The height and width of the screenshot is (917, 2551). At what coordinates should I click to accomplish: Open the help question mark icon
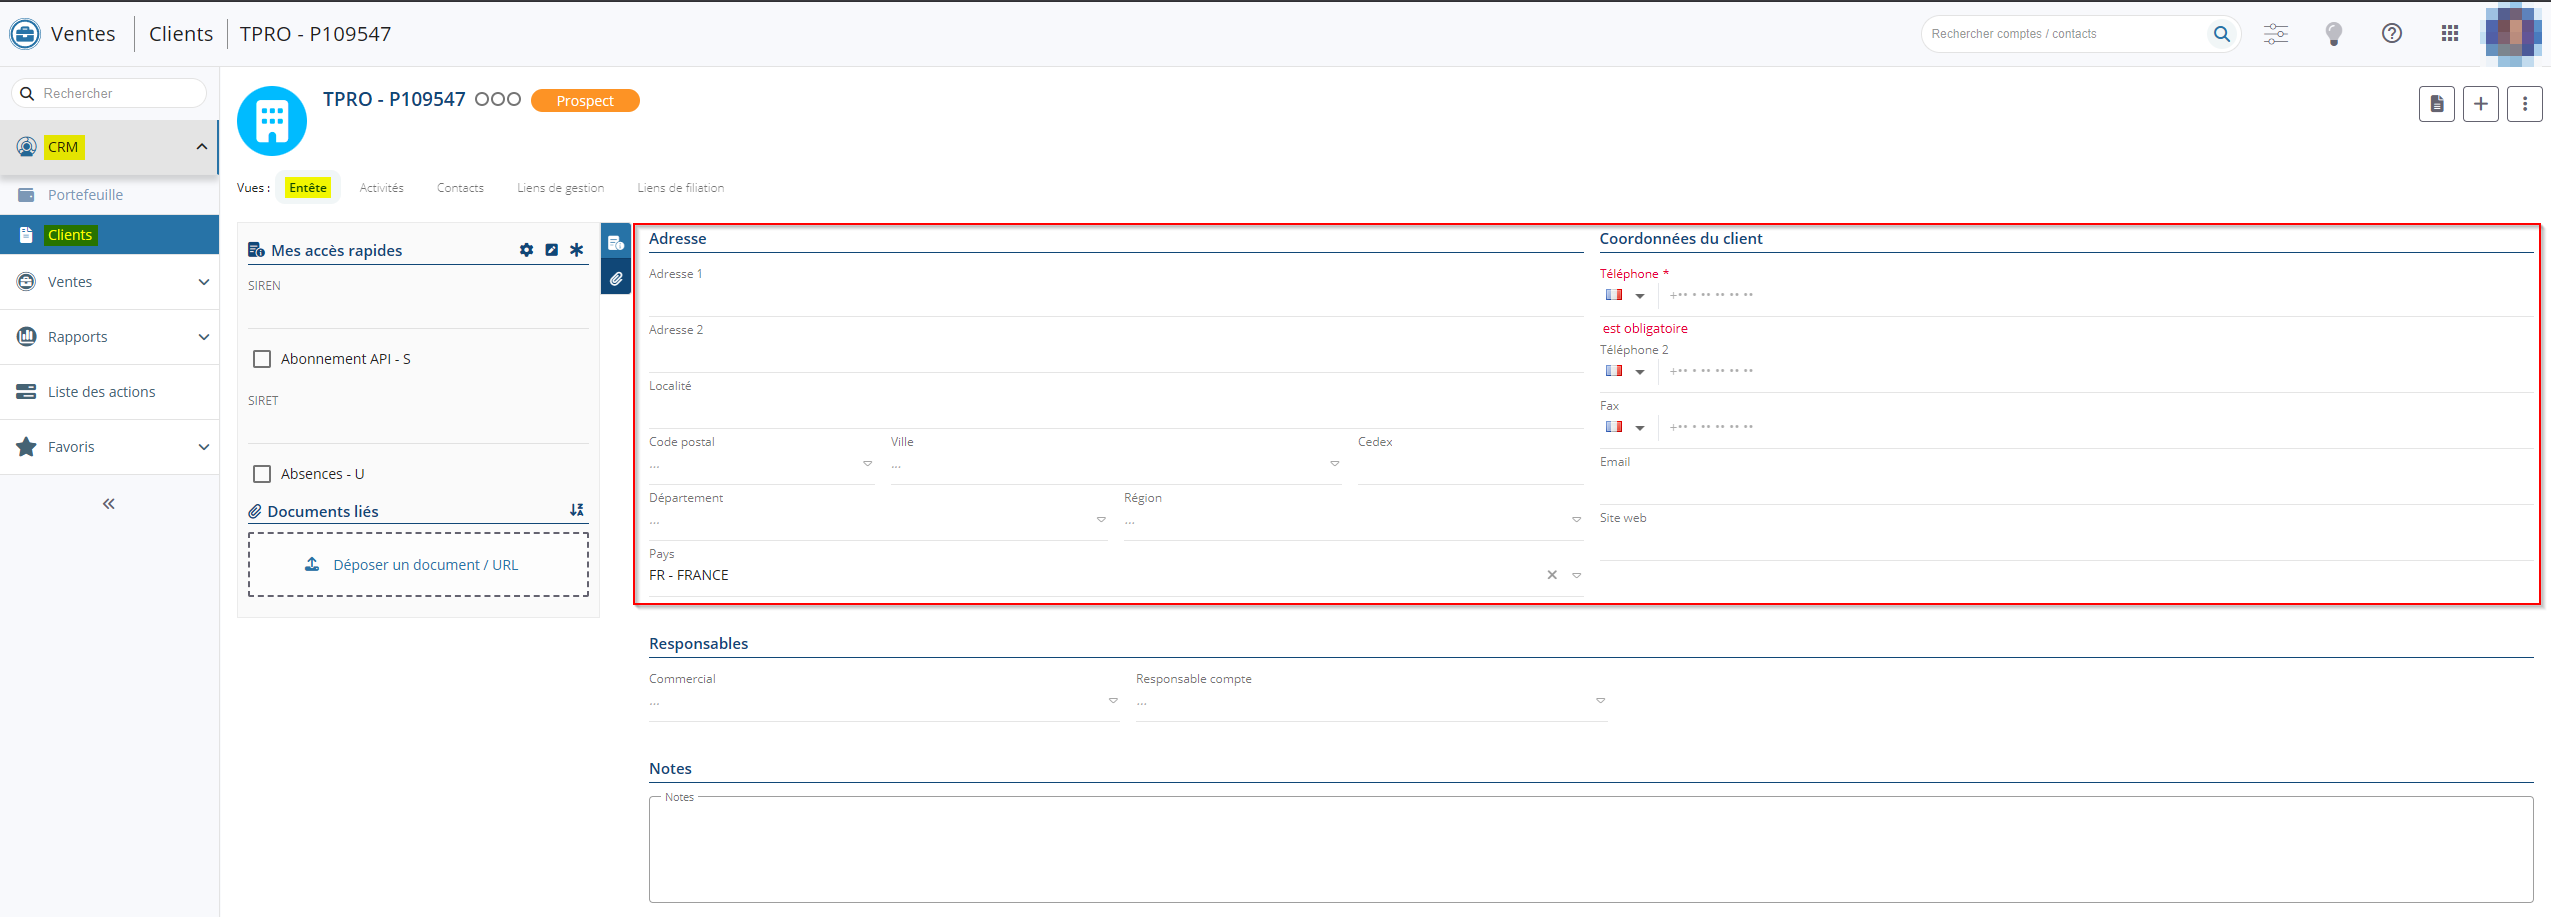(2391, 34)
